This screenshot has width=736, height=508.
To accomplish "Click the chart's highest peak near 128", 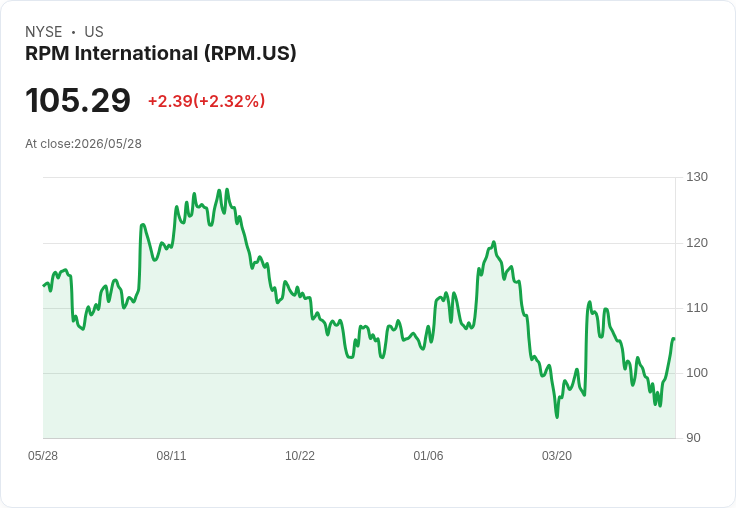I will (227, 190).
